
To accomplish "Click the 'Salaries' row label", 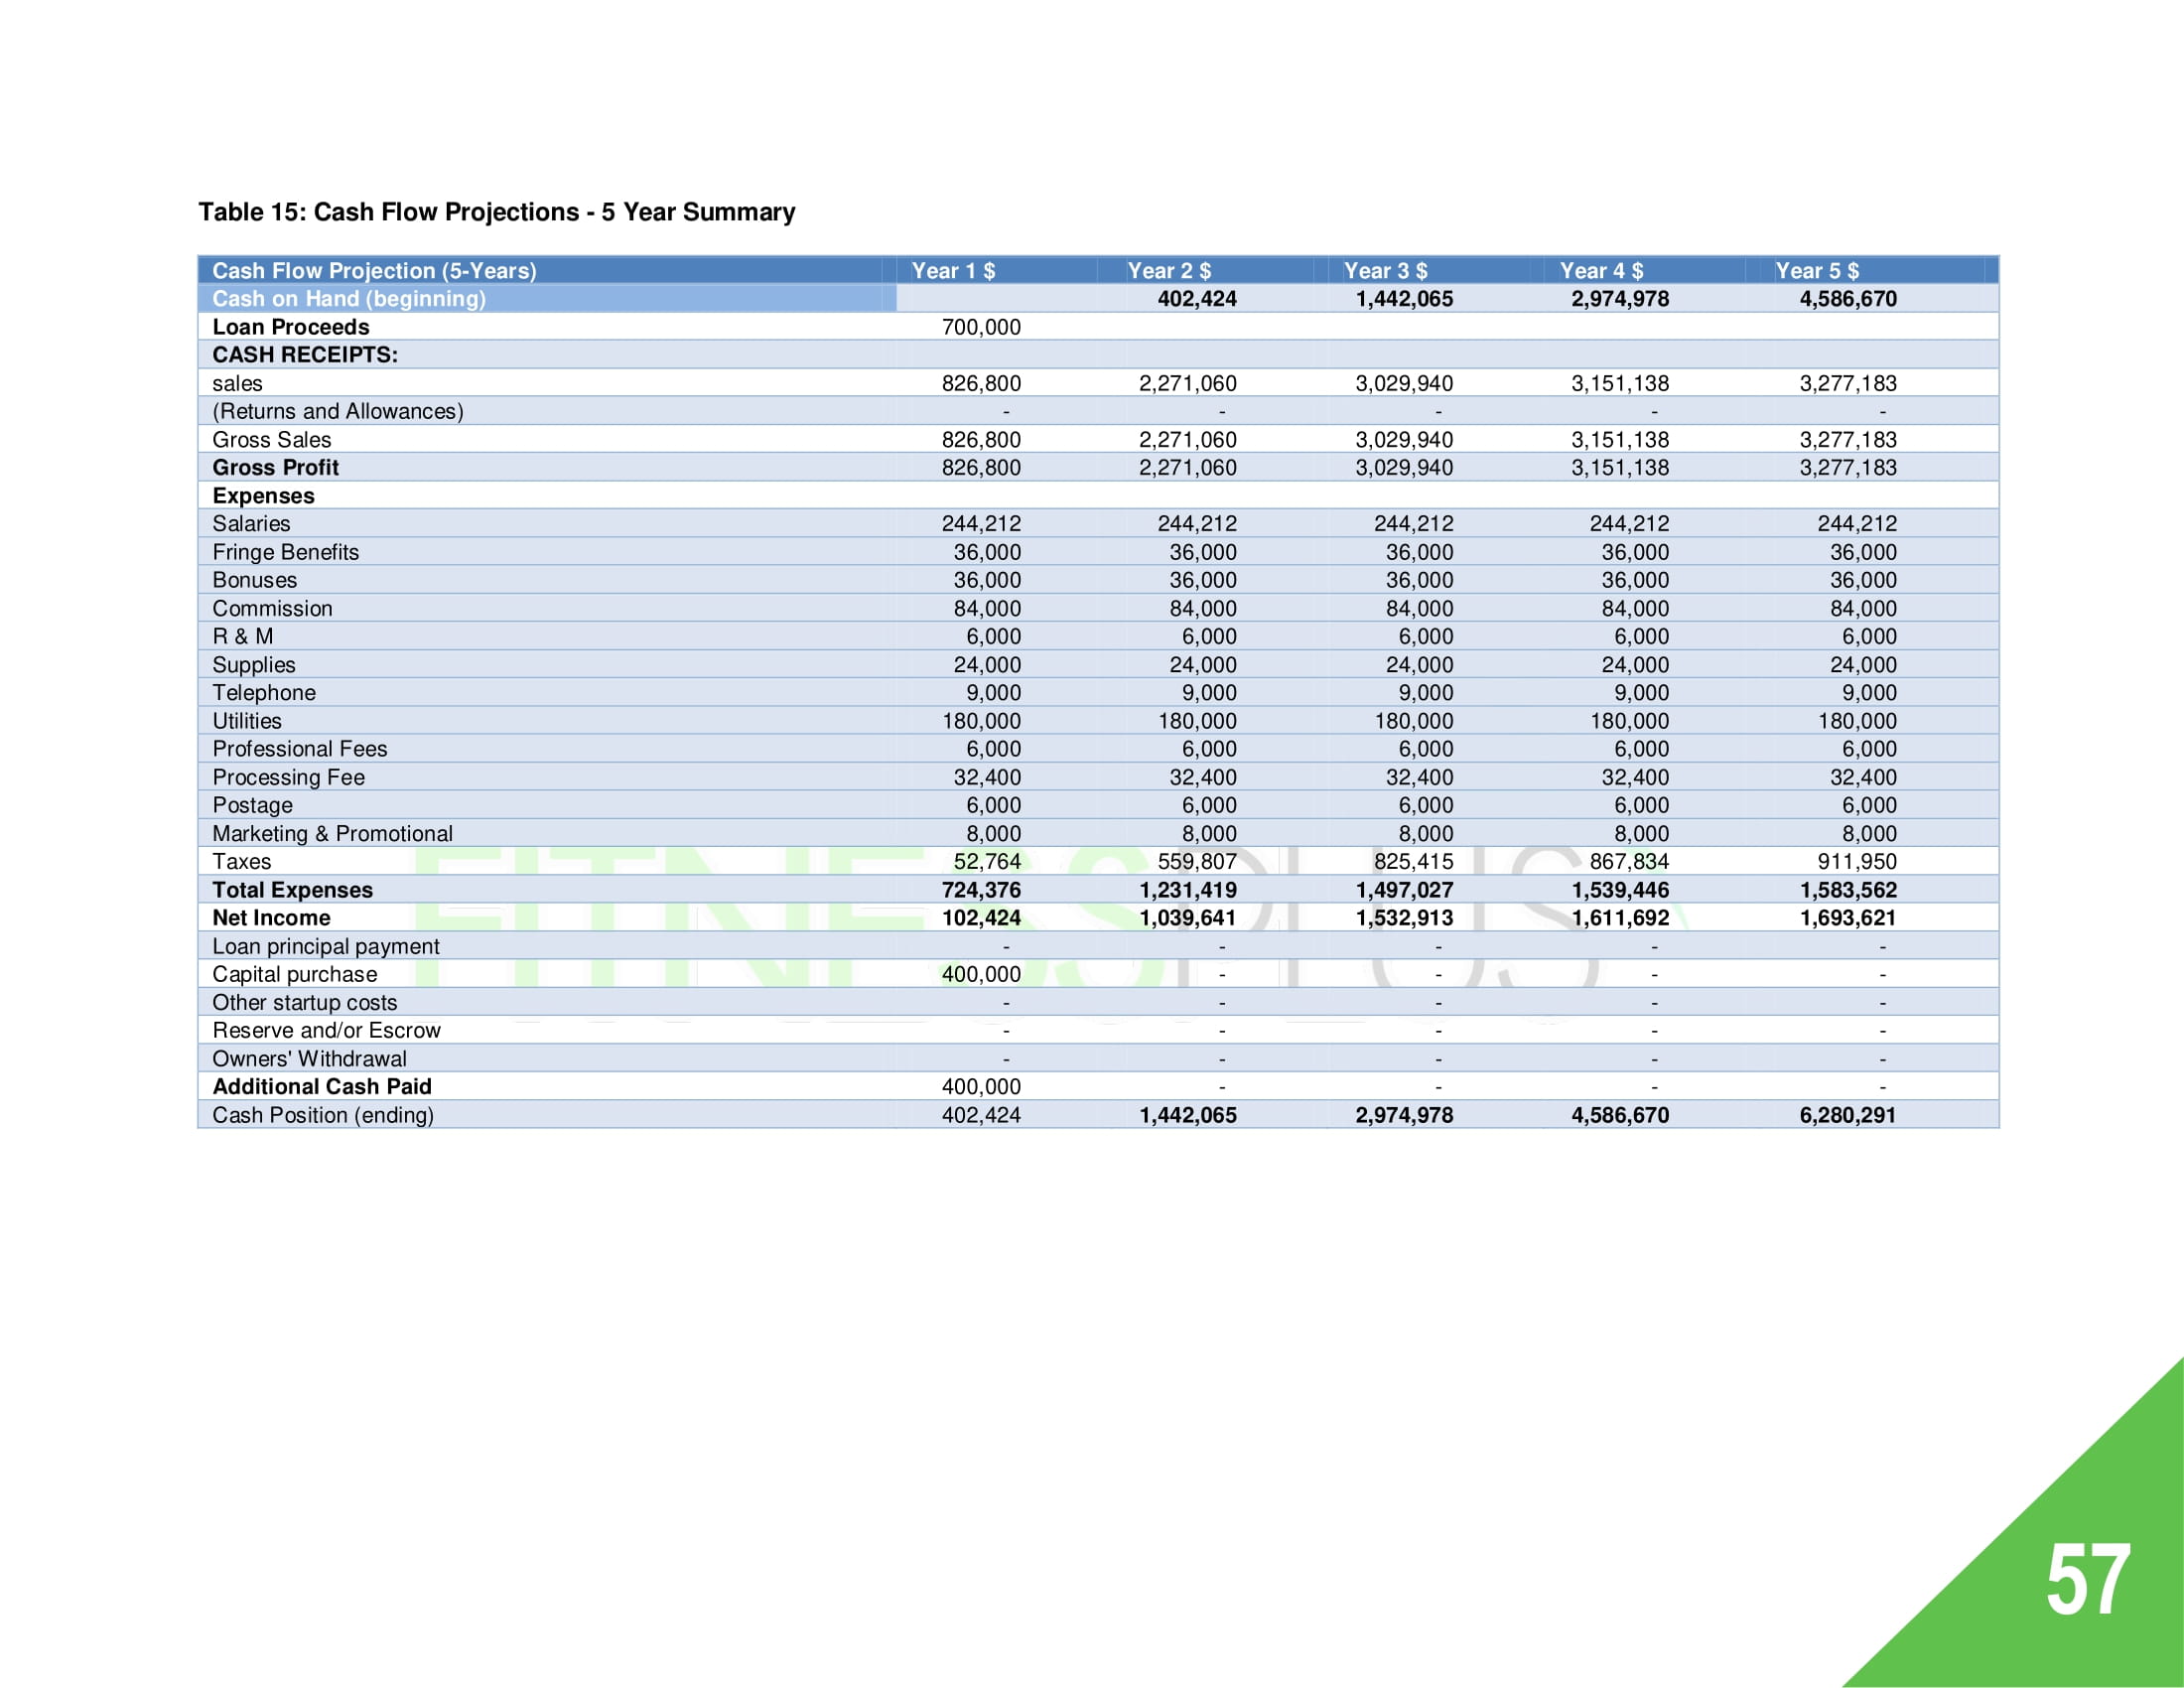I will (251, 524).
